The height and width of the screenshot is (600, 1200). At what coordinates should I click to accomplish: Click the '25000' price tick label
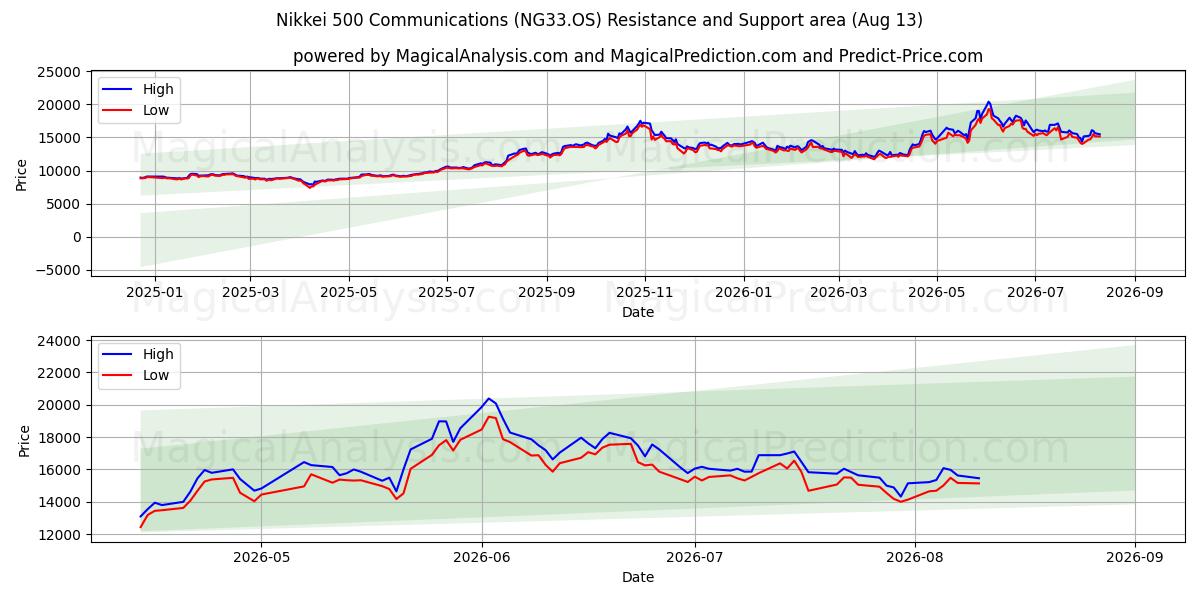(60, 72)
